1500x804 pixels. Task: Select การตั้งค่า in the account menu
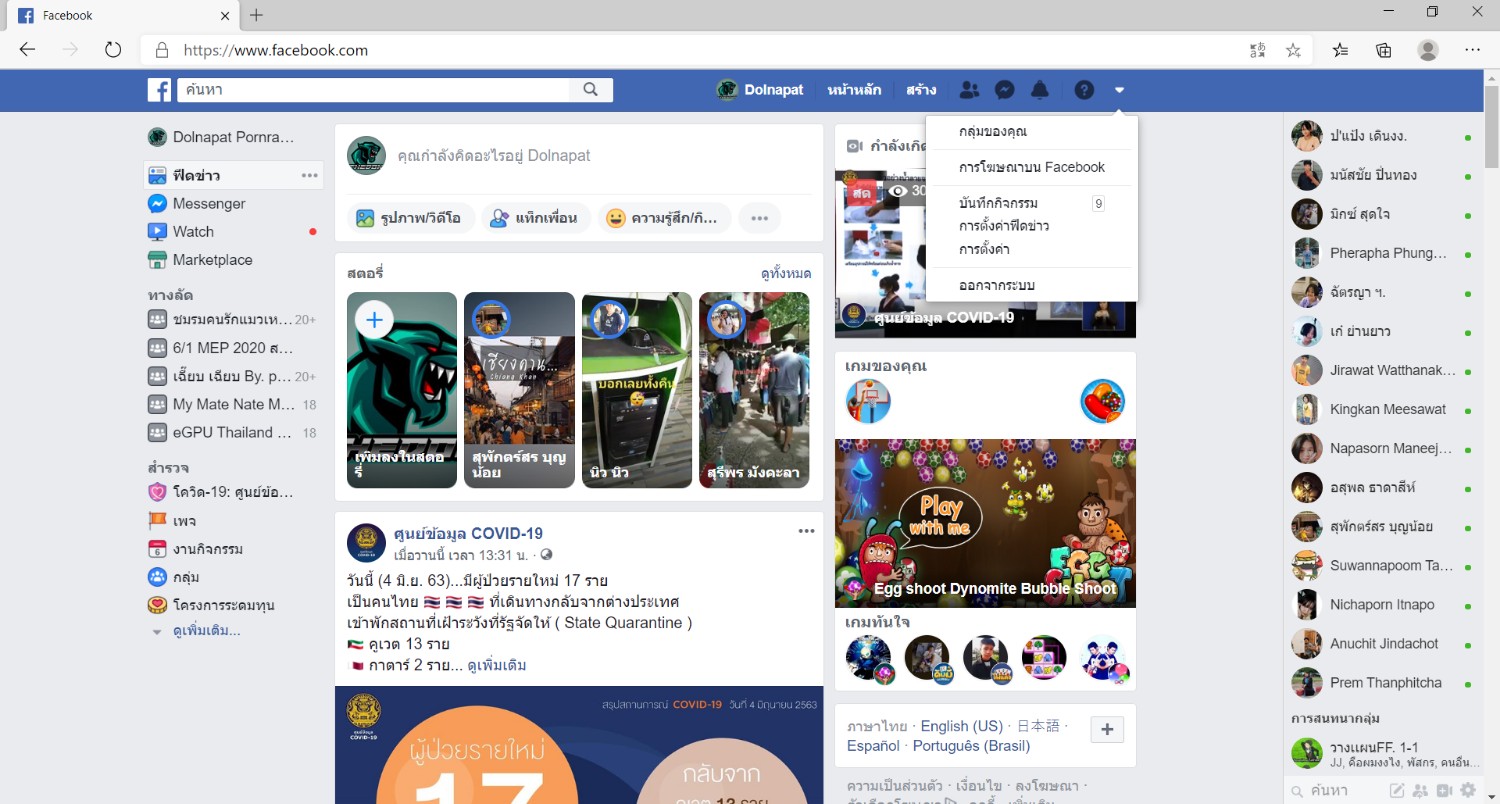[1032, 249]
